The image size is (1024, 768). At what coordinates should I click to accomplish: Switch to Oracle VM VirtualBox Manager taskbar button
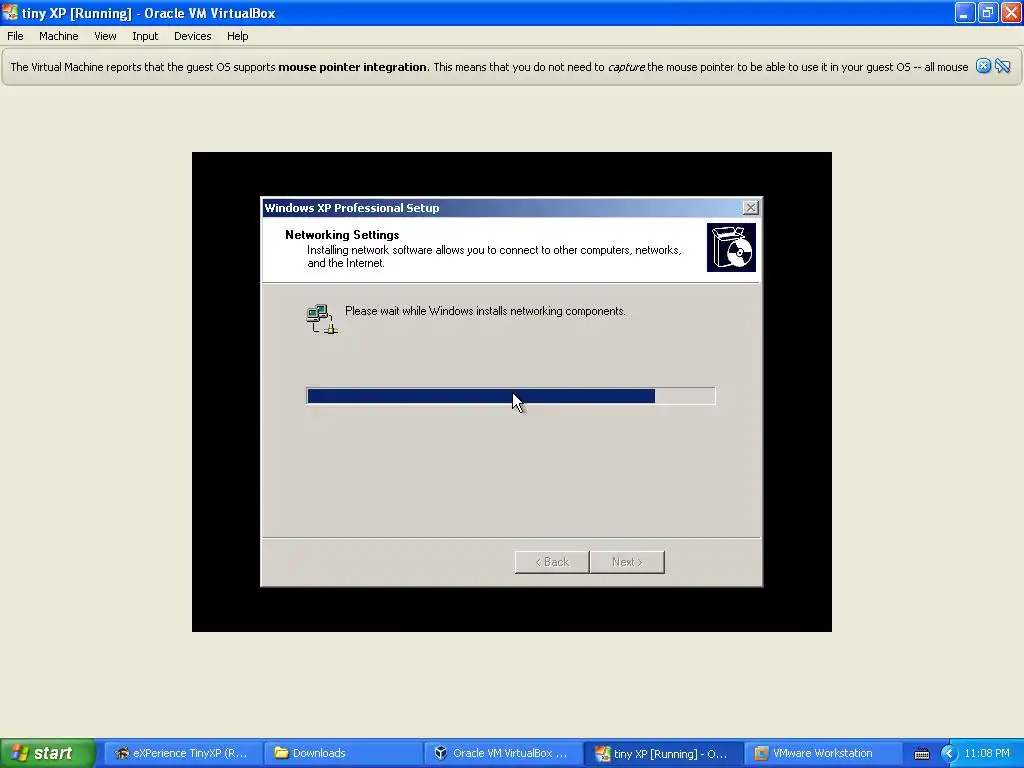(x=503, y=753)
